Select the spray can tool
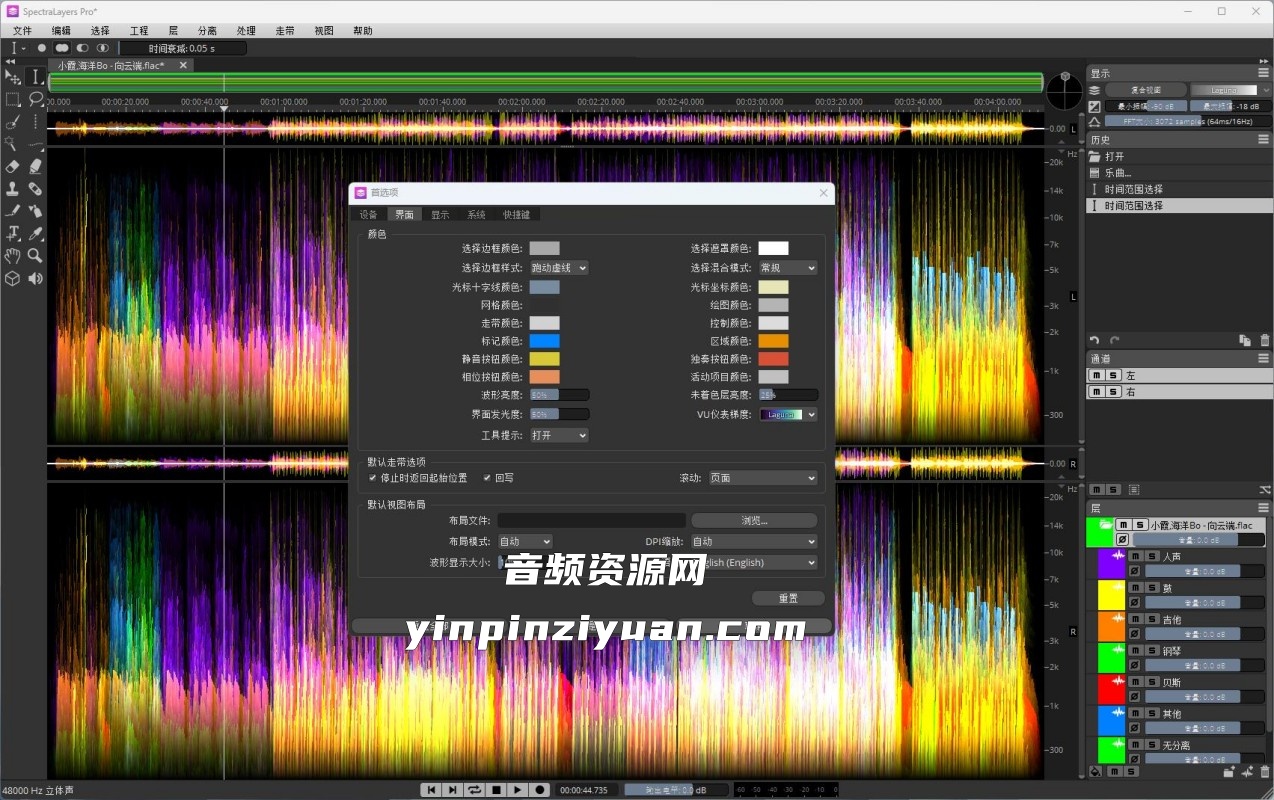Image resolution: width=1274 pixels, height=800 pixels. (36, 211)
